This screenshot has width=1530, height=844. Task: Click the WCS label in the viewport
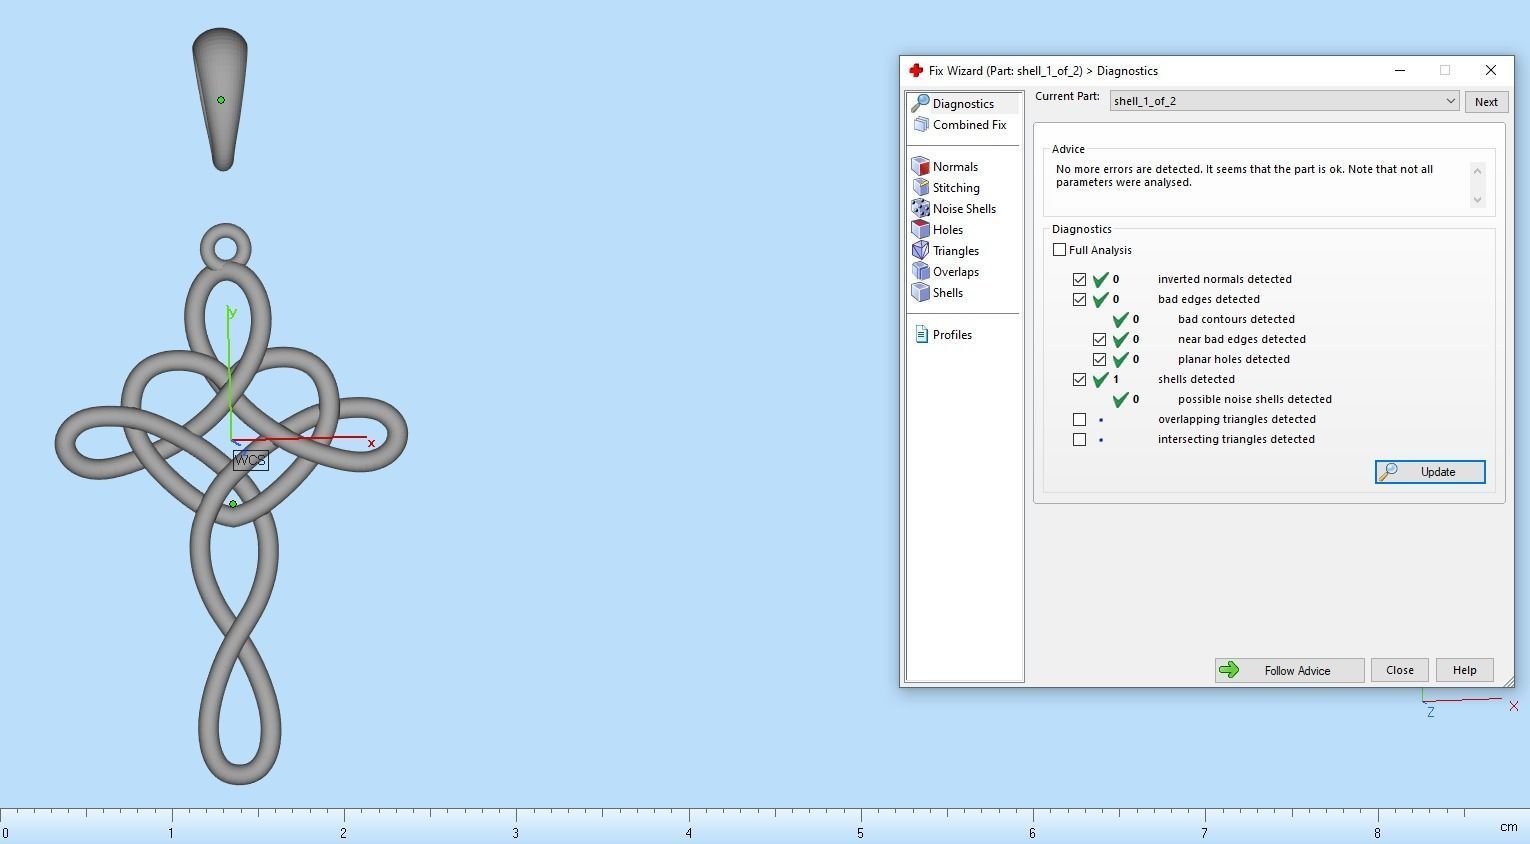pos(250,461)
